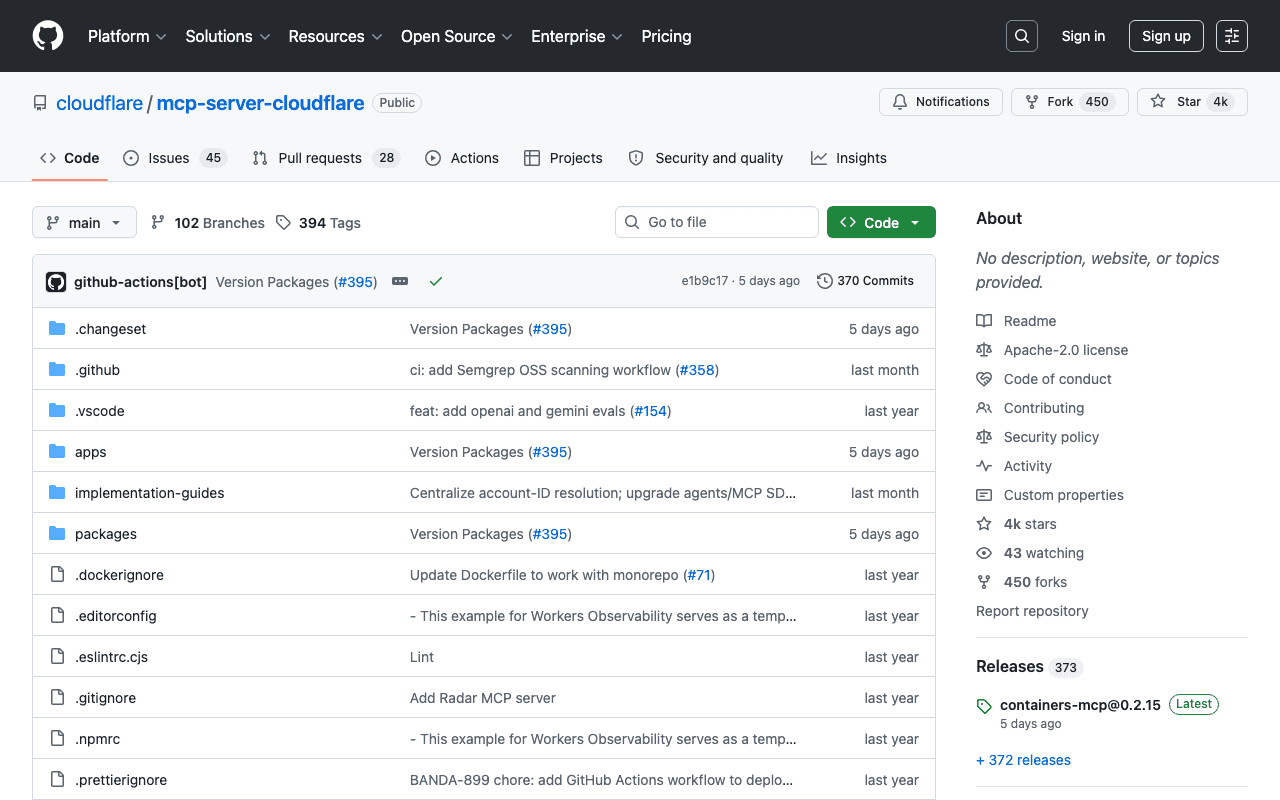
Task: Click the search magnifier icon in header
Action: coord(1022,36)
